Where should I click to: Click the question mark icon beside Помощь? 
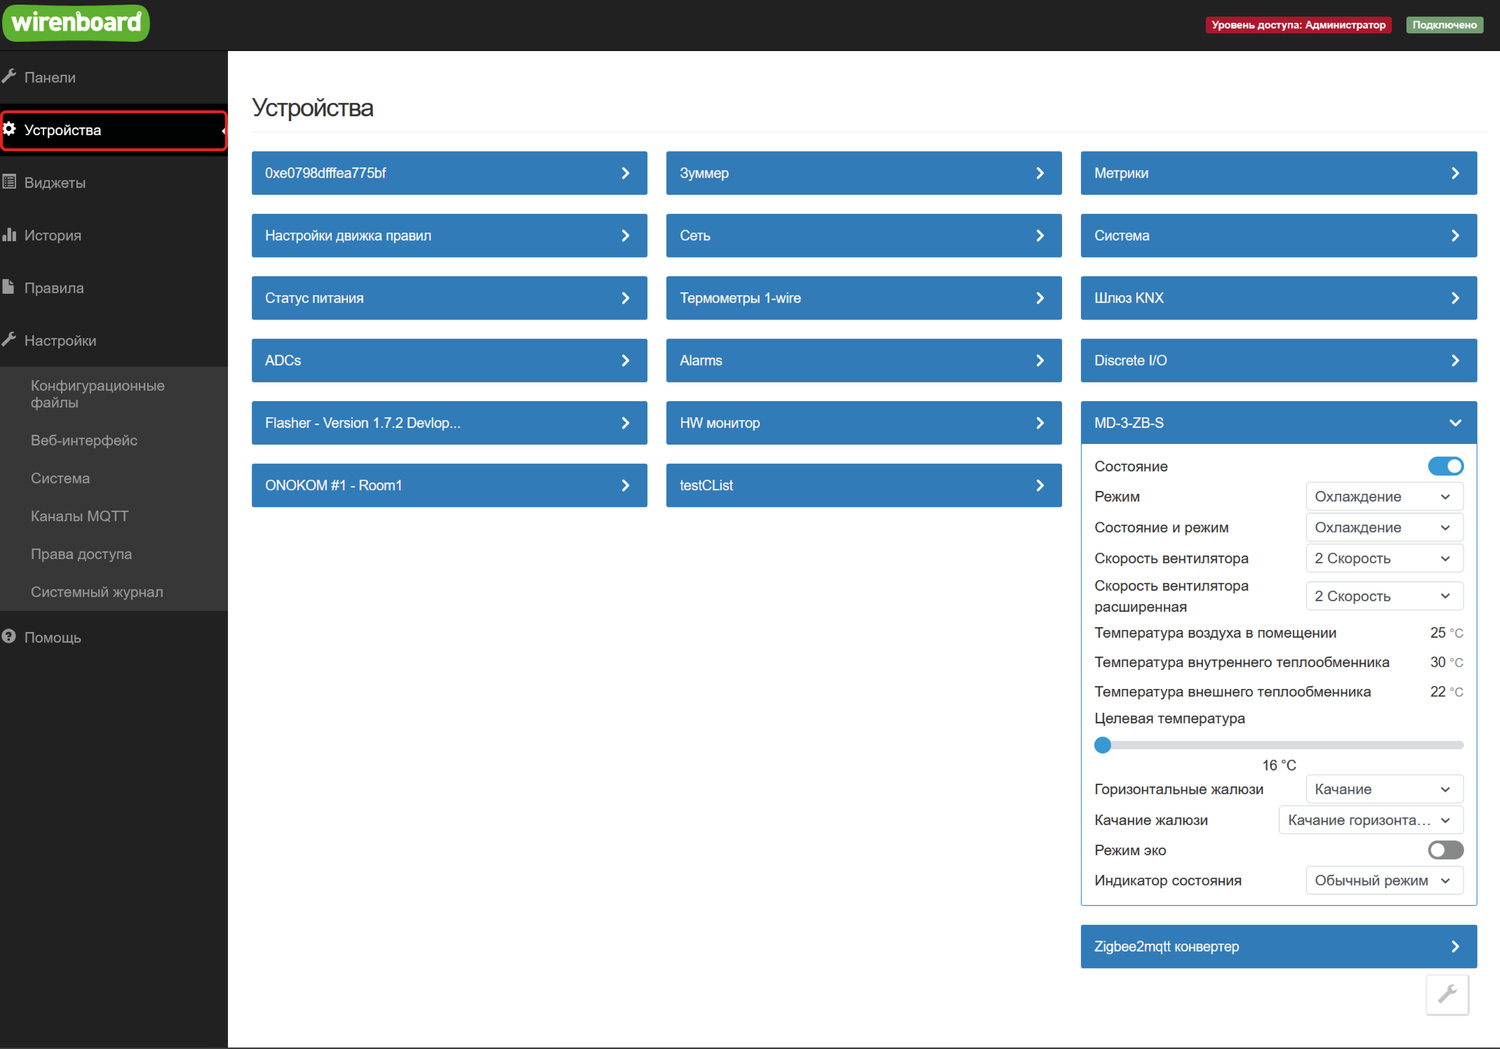[9, 636]
